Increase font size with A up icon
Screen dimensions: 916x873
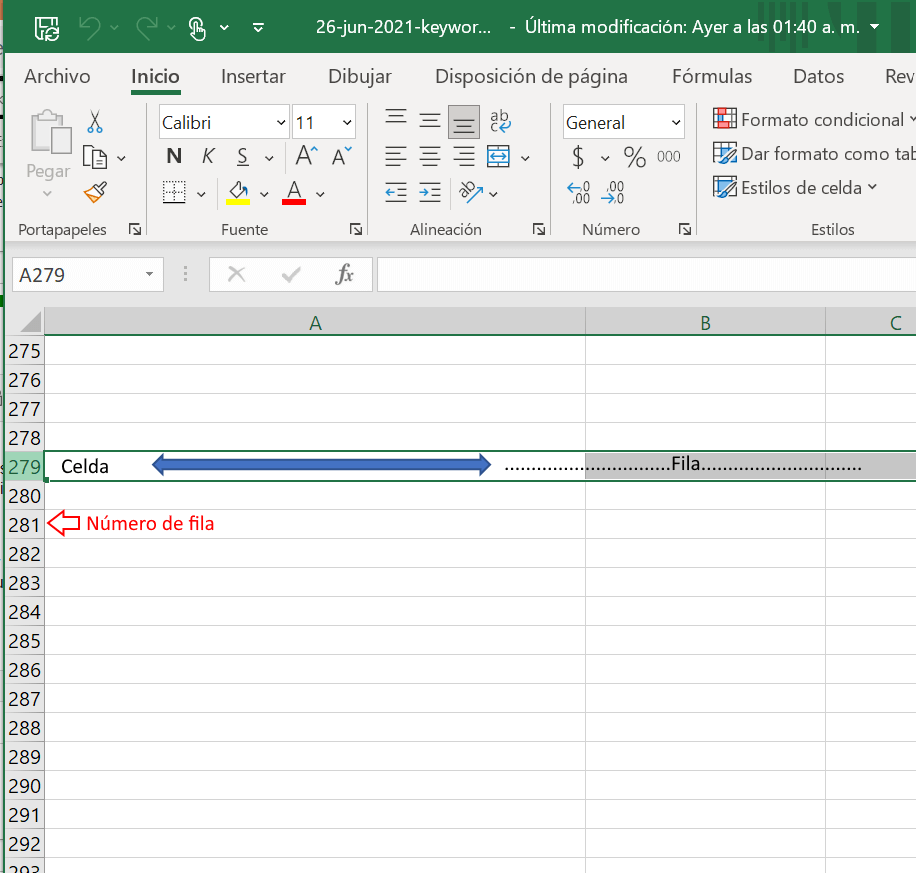point(306,155)
